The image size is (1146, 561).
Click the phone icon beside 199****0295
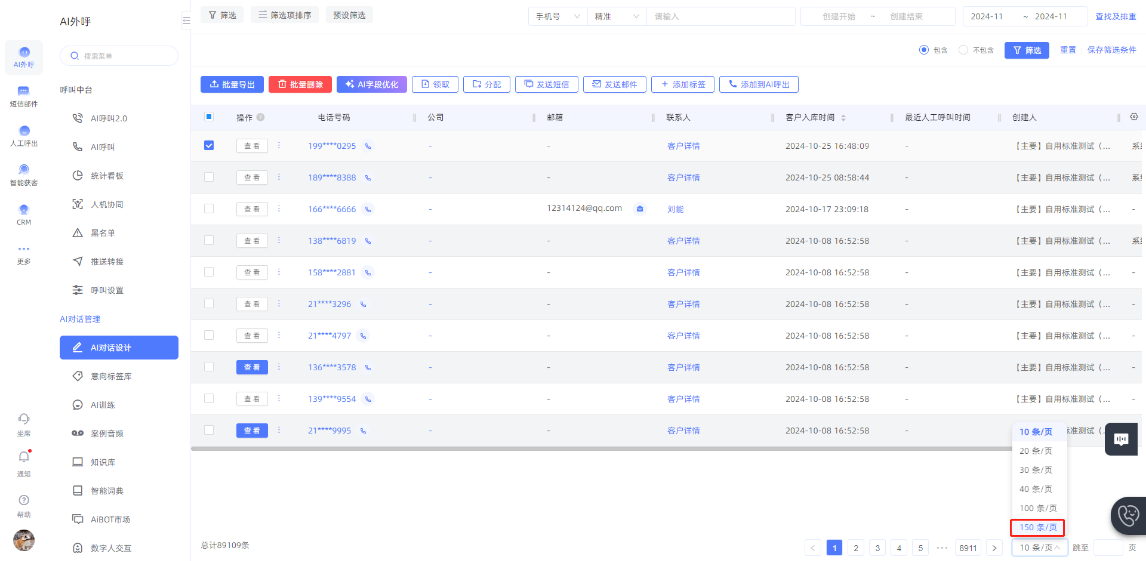click(x=368, y=145)
